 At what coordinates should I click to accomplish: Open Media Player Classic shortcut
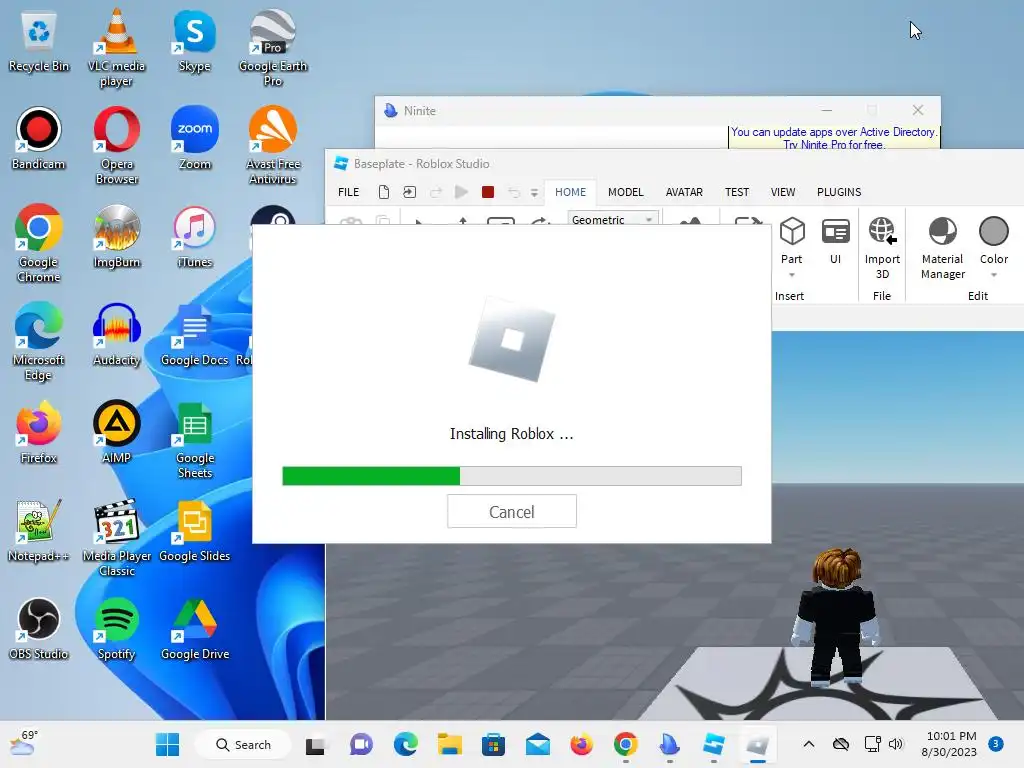pos(116,537)
